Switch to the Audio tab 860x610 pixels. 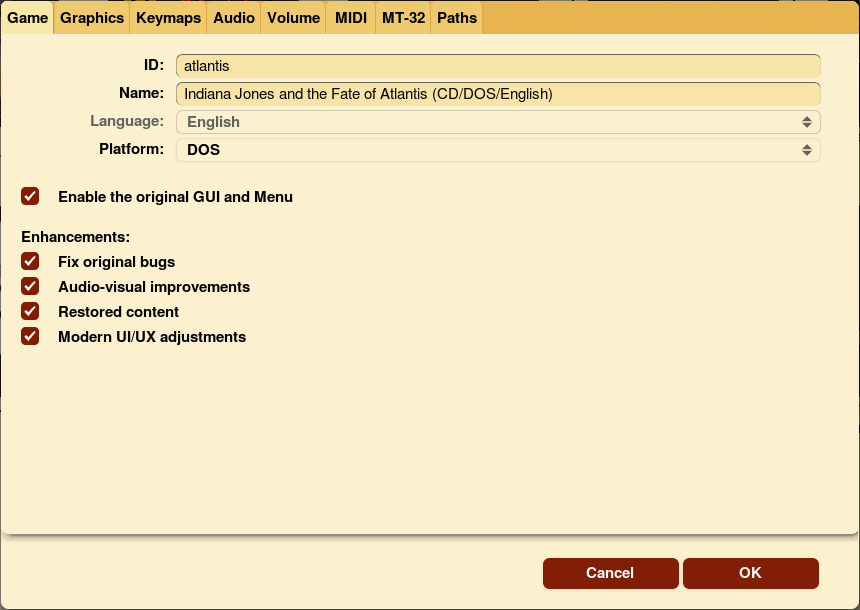[x=234, y=18]
